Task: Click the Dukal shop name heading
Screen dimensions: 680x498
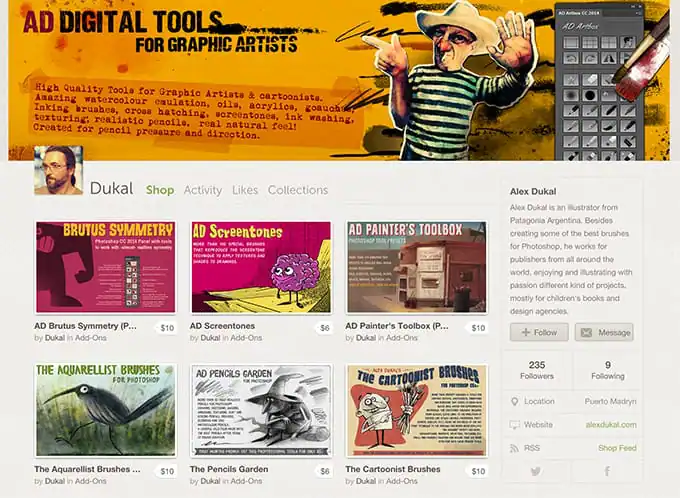Action: 111,189
